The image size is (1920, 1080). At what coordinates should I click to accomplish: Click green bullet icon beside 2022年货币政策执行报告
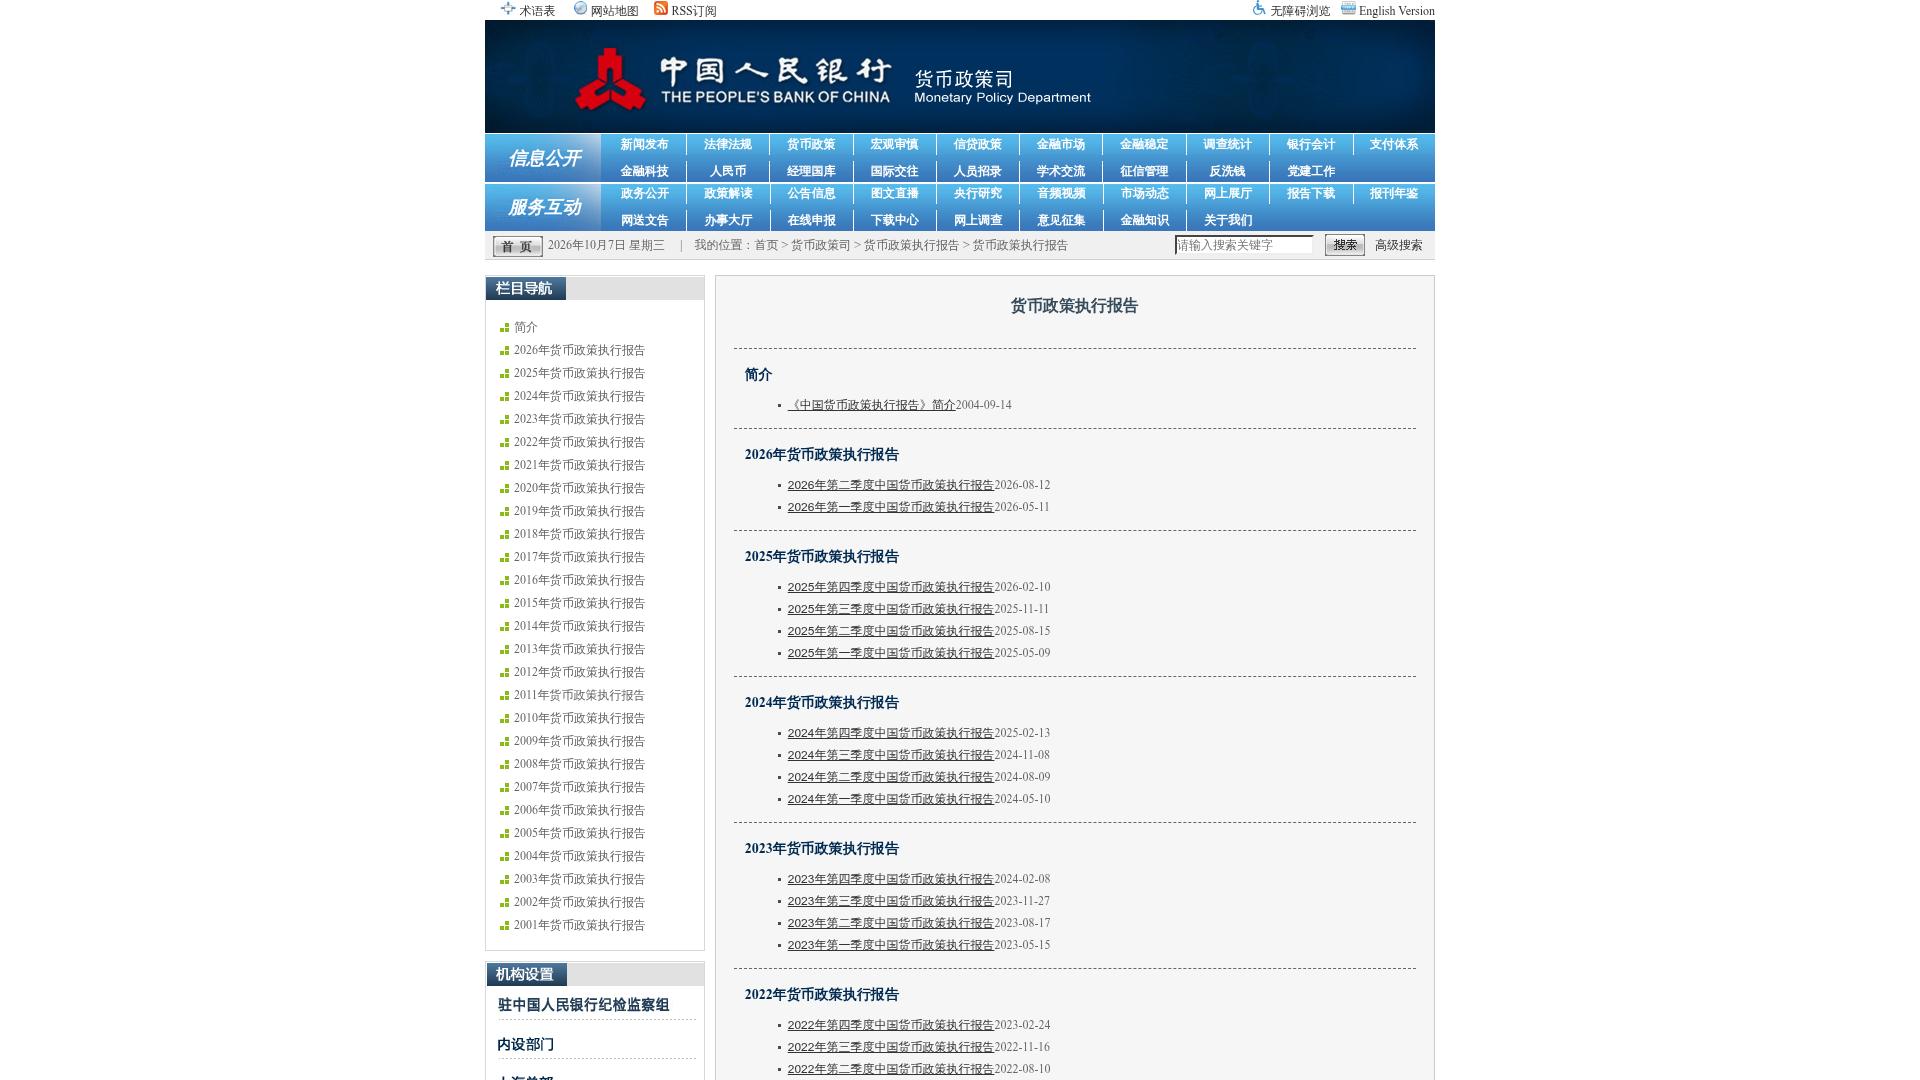504,443
